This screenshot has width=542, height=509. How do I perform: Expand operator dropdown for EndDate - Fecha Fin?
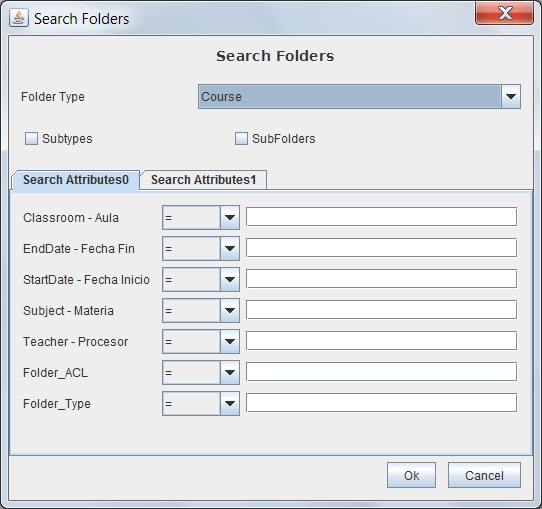[x=201, y=248]
